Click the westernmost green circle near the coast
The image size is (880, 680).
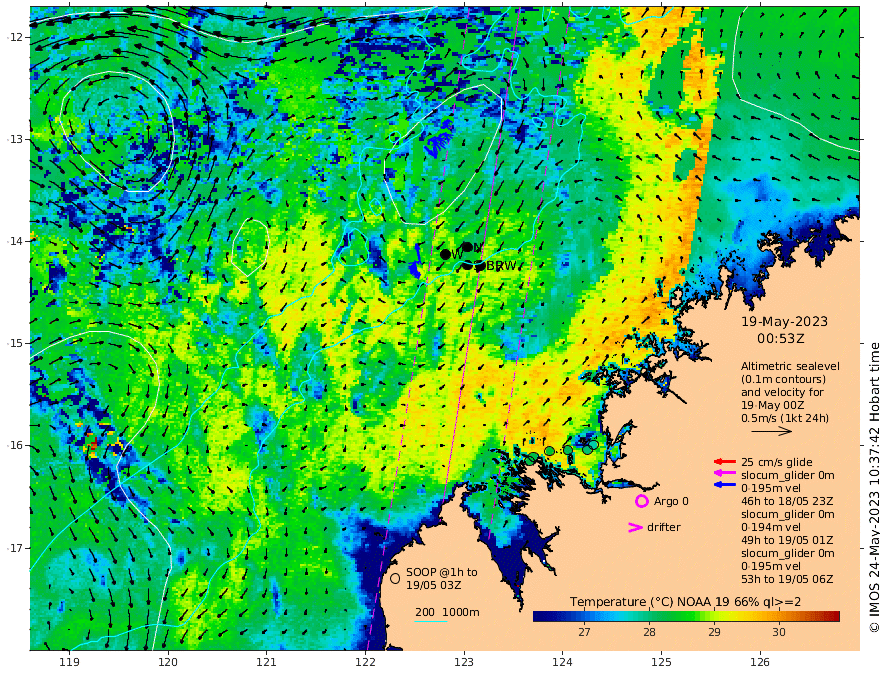(531, 459)
